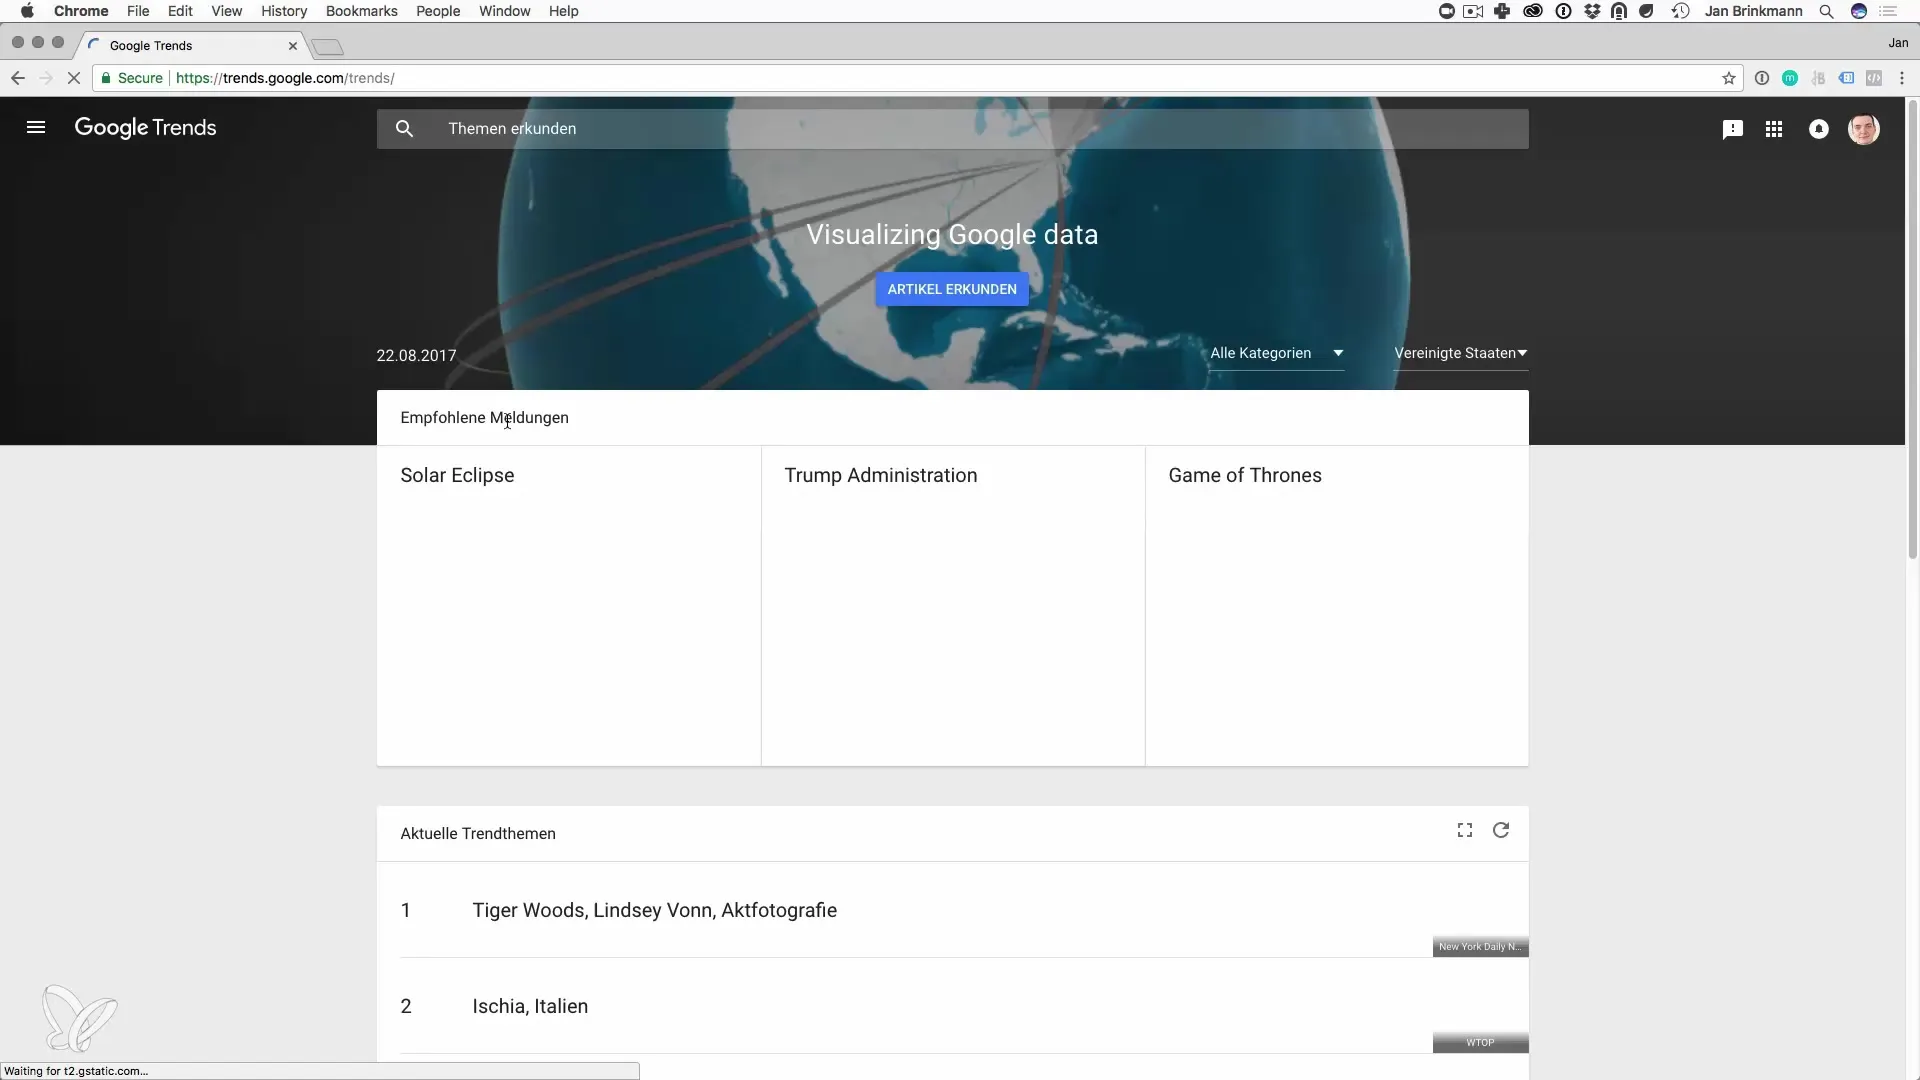This screenshot has height=1080, width=1920.
Task: Open the Dropbox menu bar icon
Action: click(x=1592, y=11)
